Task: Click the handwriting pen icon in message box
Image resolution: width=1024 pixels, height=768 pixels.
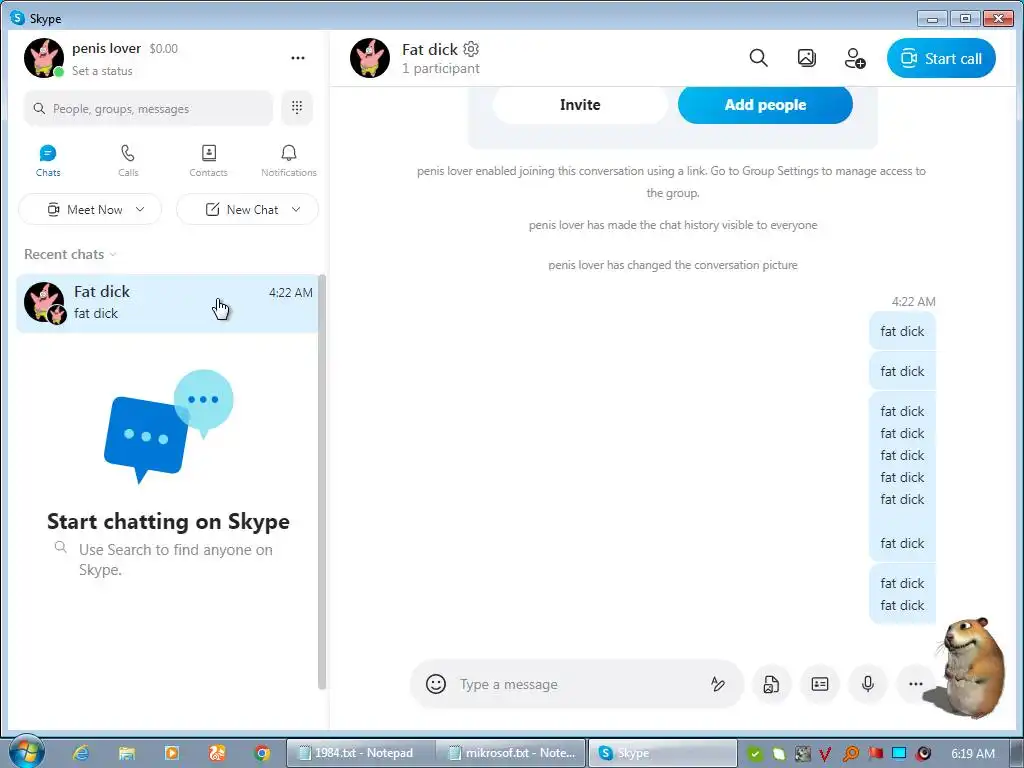Action: tap(718, 684)
